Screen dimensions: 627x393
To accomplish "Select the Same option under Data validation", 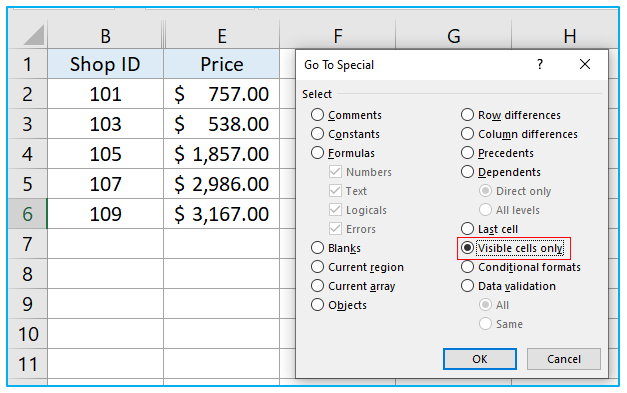I will tap(485, 324).
